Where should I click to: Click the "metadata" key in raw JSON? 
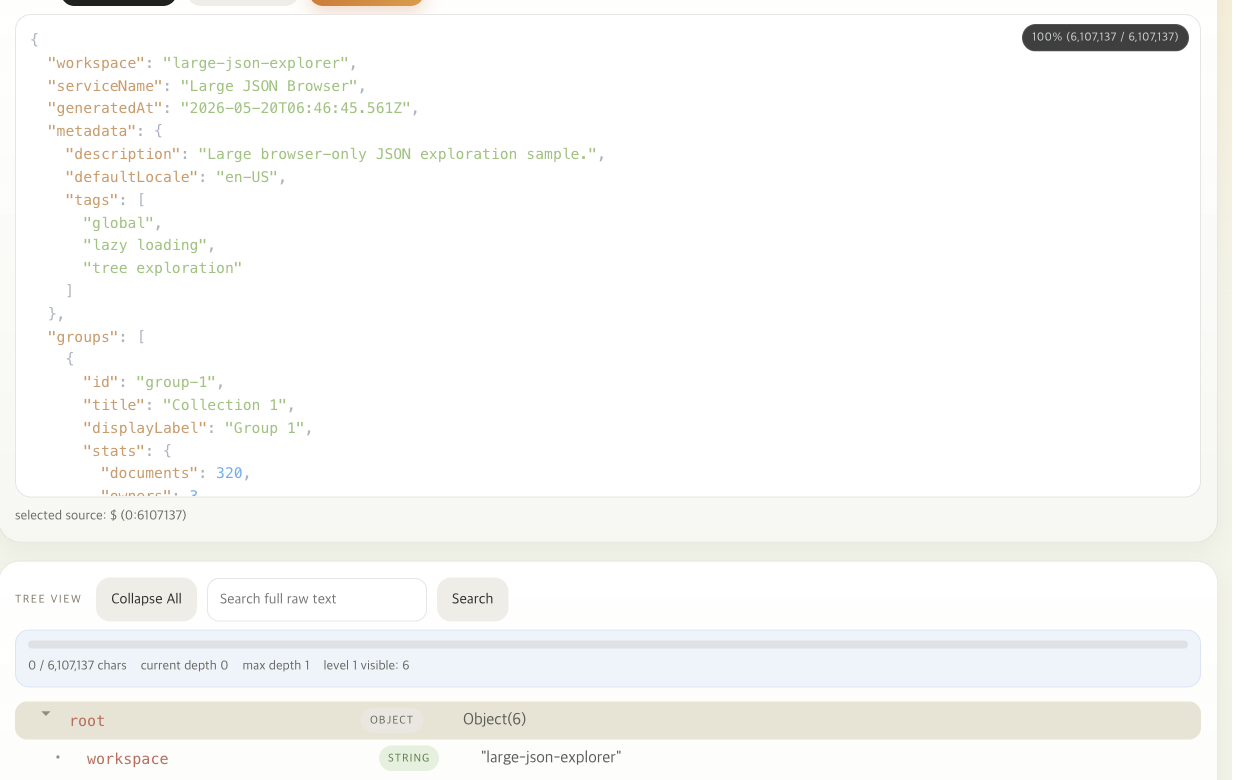(x=92, y=131)
